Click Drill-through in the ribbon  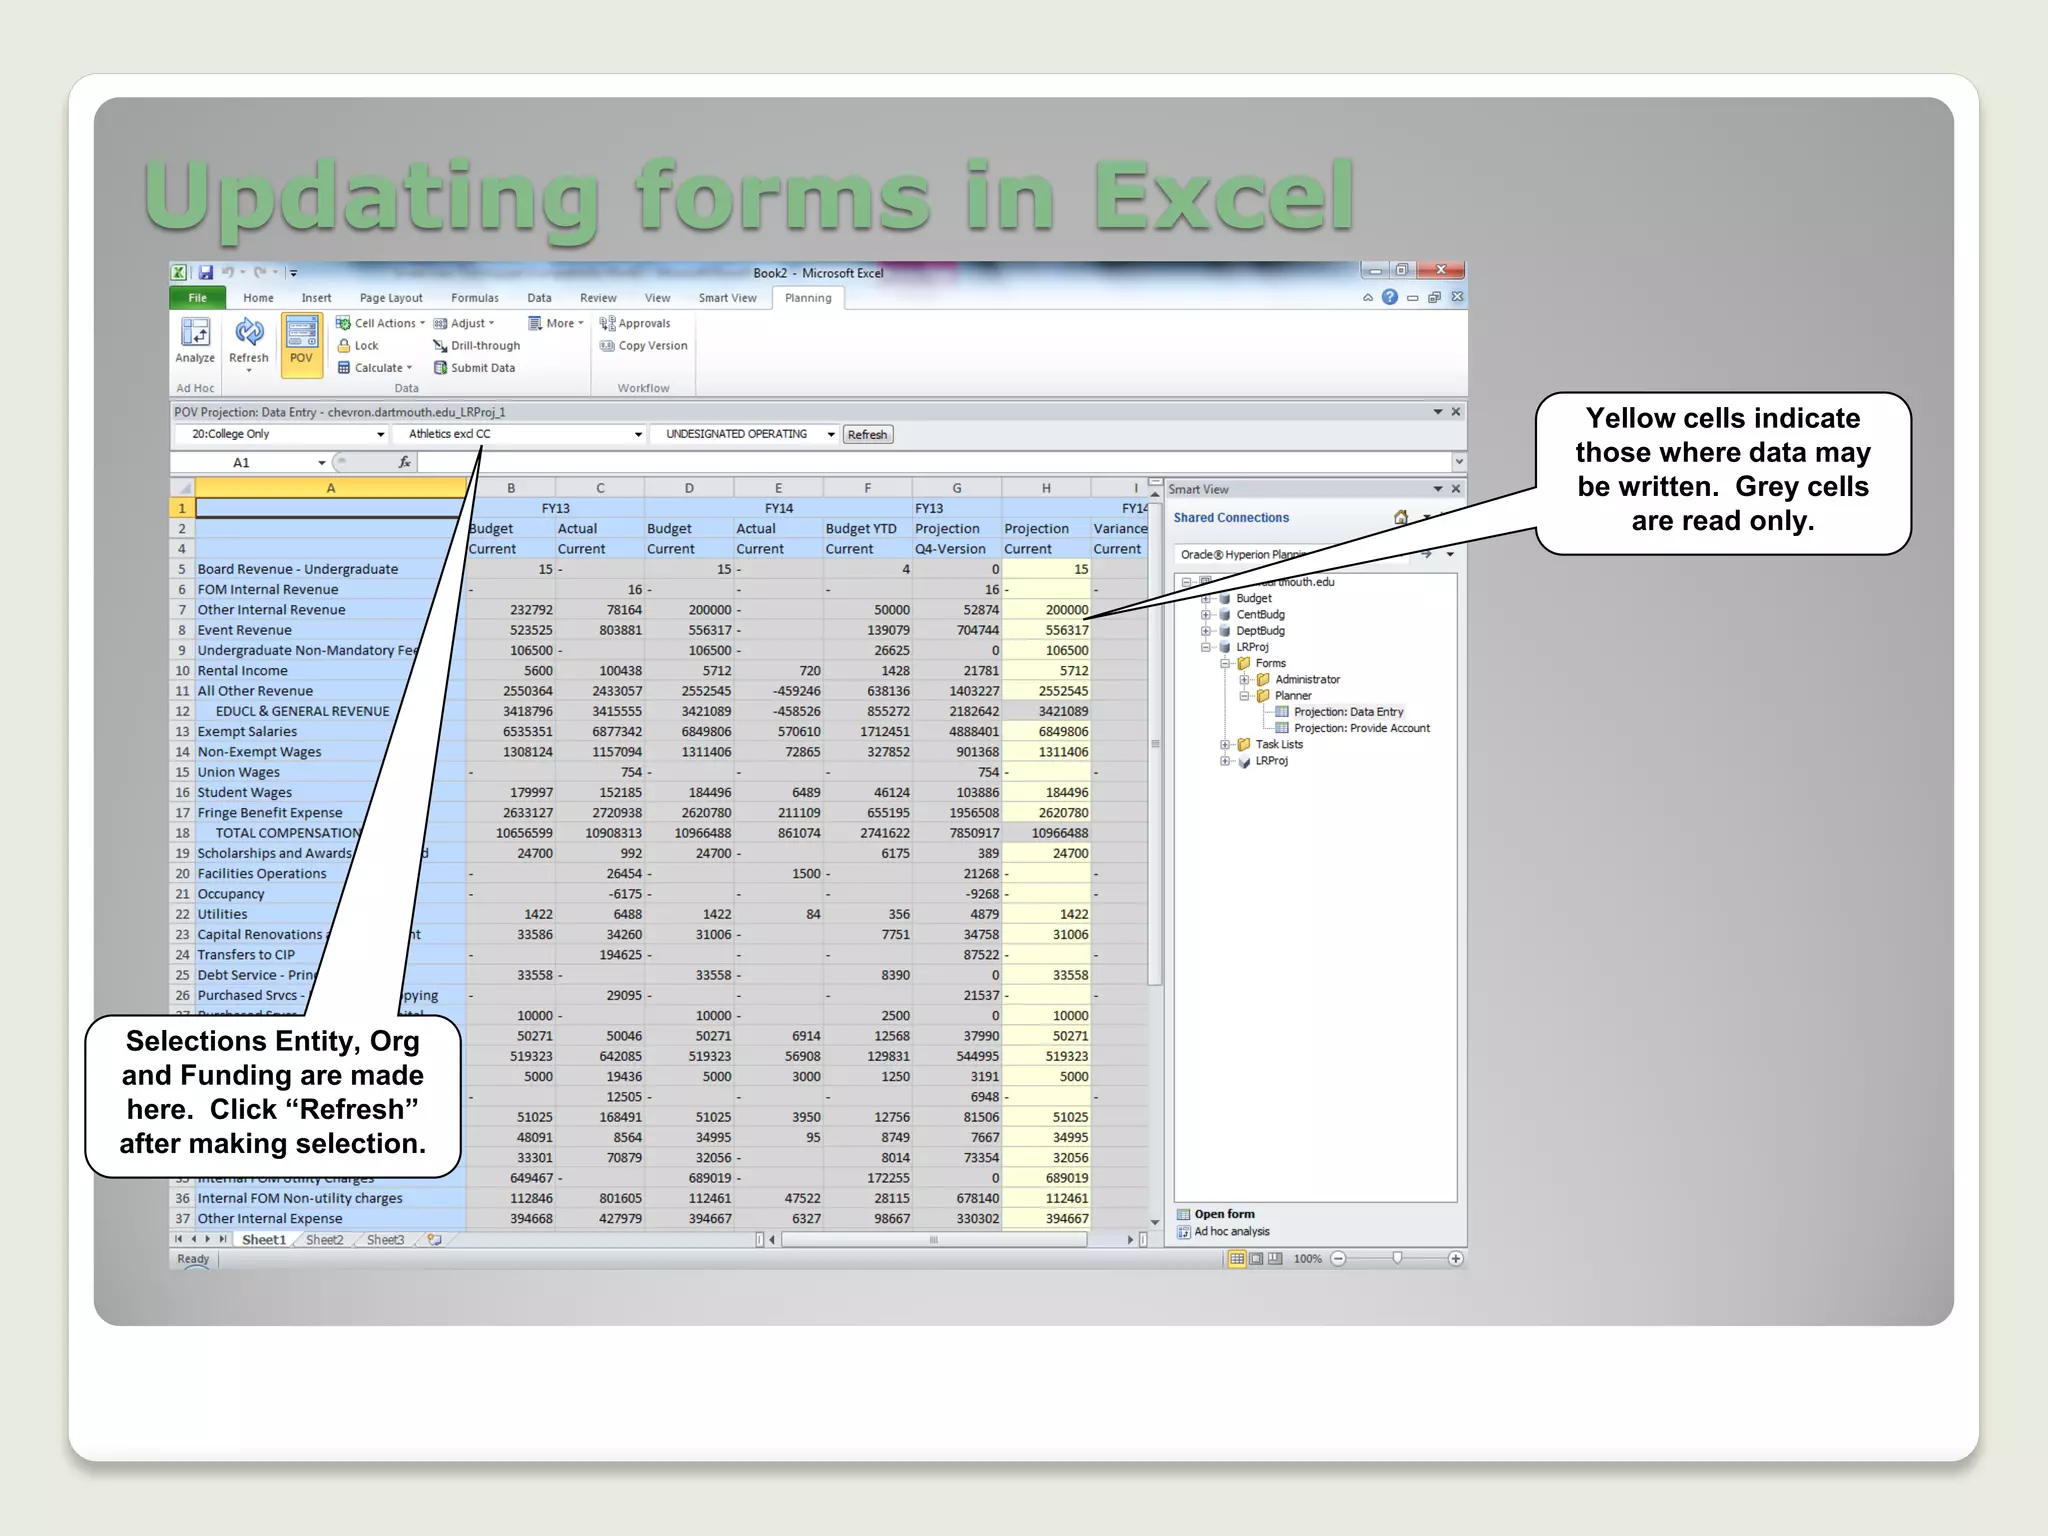pos(477,346)
